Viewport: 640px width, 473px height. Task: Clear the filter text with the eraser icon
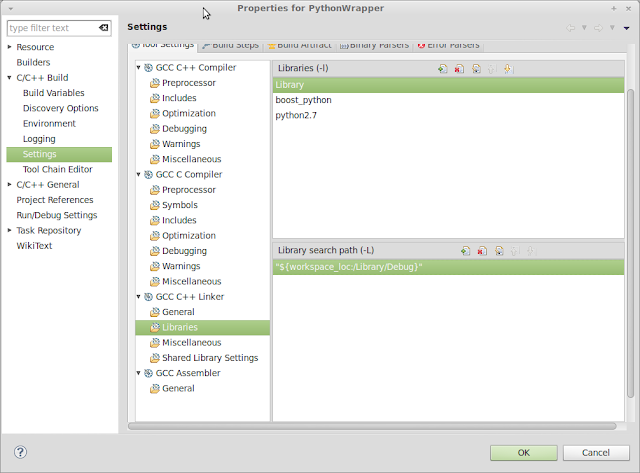(x=103, y=28)
